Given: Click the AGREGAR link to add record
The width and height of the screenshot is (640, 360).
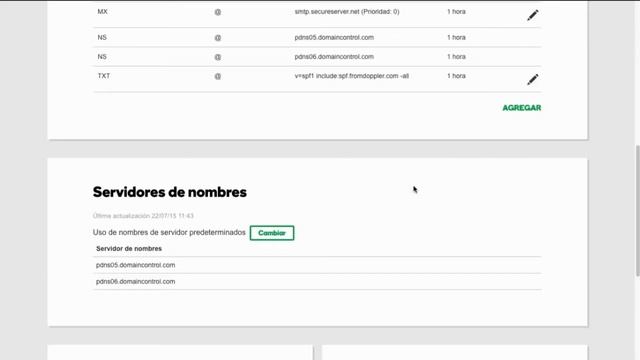Looking at the screenshot, I should pyautogui.click(x=522, y=108).
